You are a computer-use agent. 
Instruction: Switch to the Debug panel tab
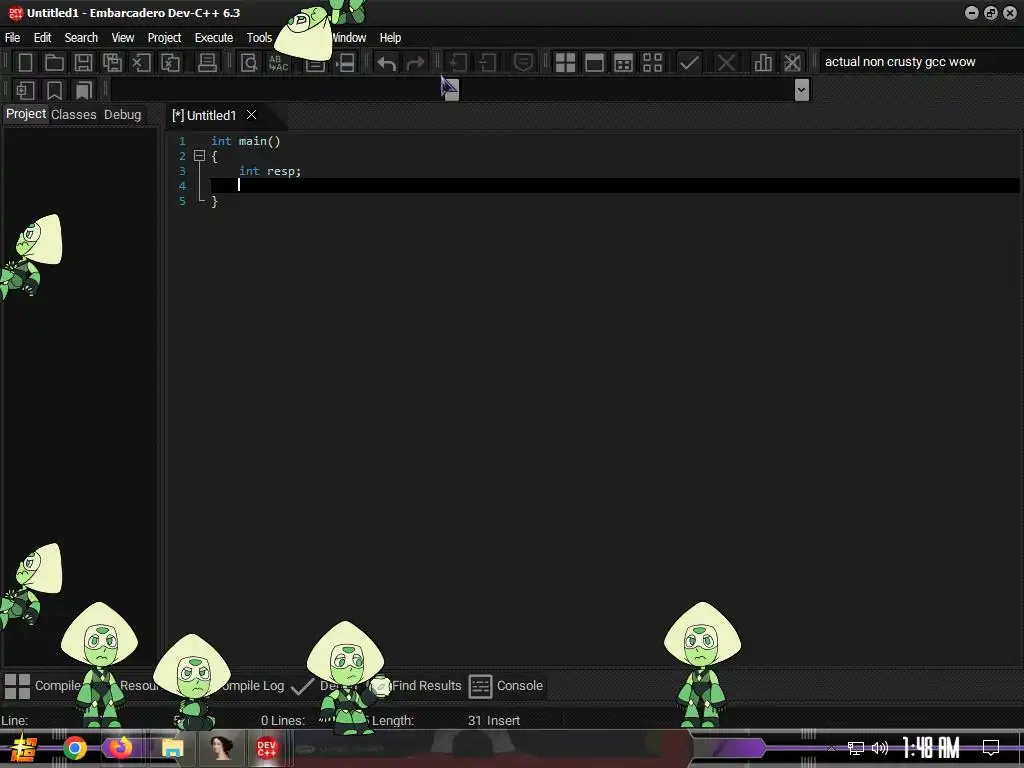[122, 114]
